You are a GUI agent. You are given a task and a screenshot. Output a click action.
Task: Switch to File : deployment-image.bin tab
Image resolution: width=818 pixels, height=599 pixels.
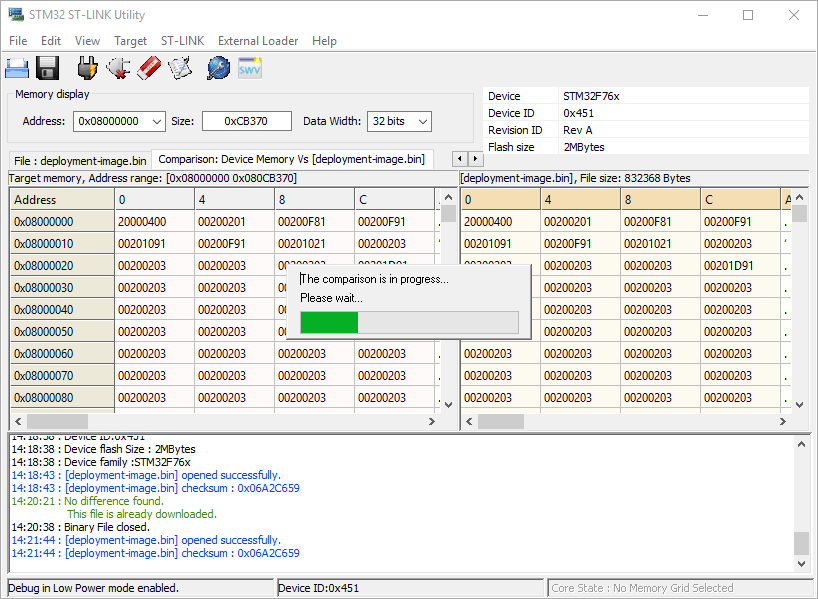pyautogui.click(x=80, y=161)
